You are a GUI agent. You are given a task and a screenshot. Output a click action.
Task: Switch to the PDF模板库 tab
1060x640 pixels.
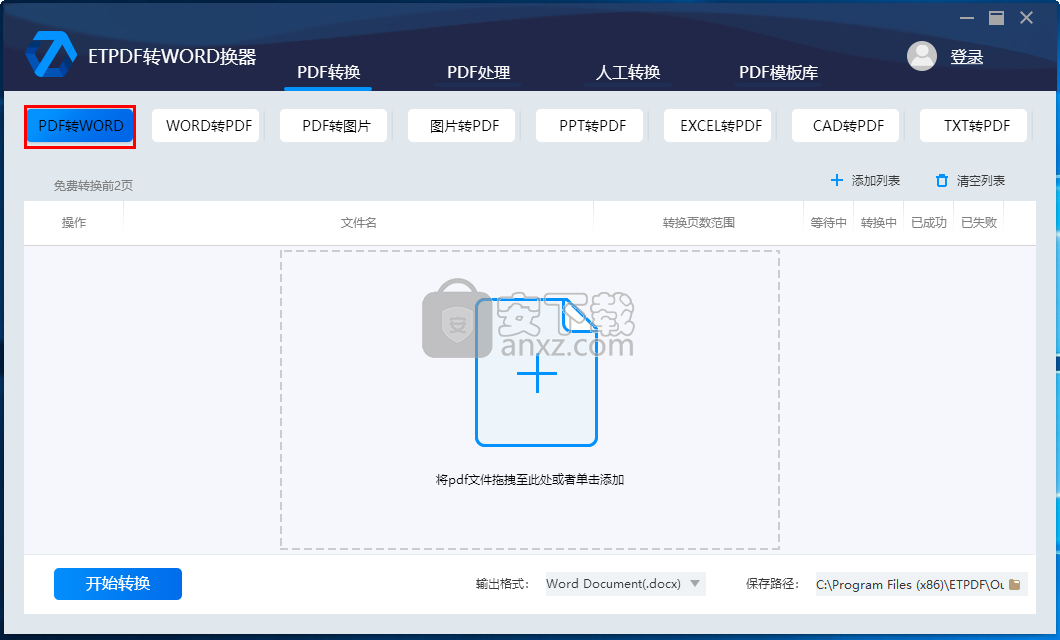tap(778, 72)
